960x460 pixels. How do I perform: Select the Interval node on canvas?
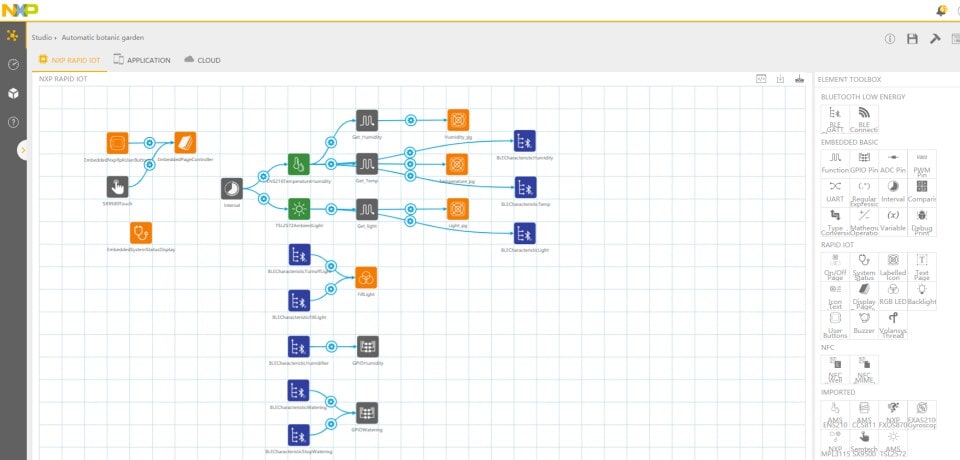coord(231,188)
